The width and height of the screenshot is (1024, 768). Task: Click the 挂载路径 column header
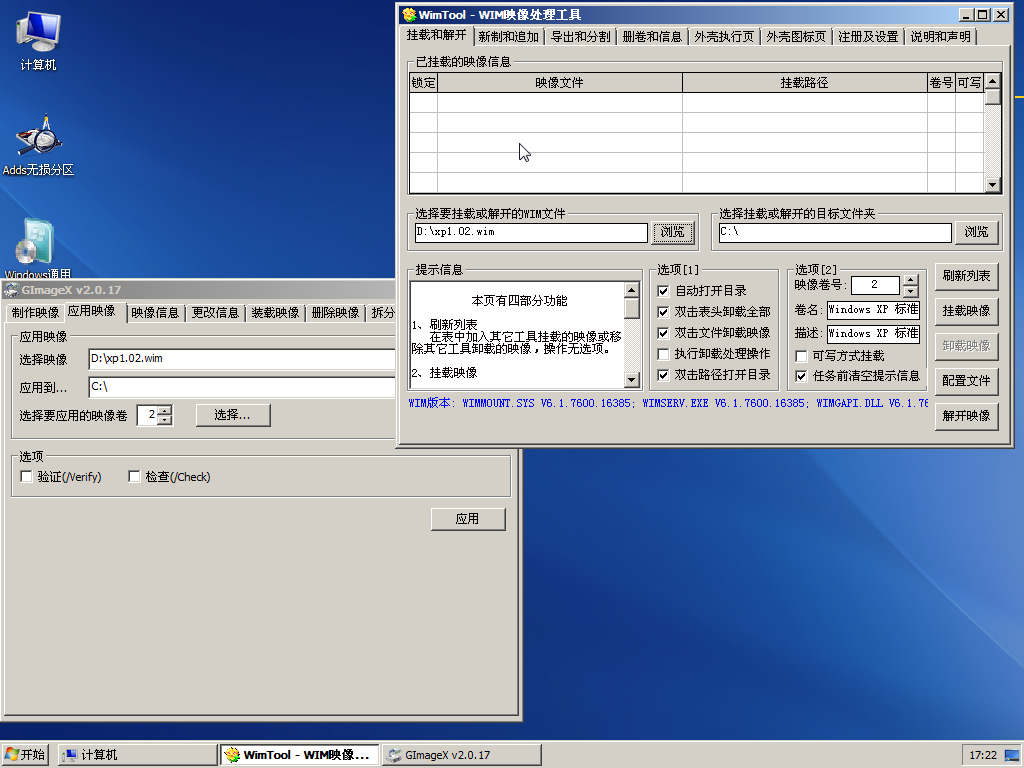point(805,83)
